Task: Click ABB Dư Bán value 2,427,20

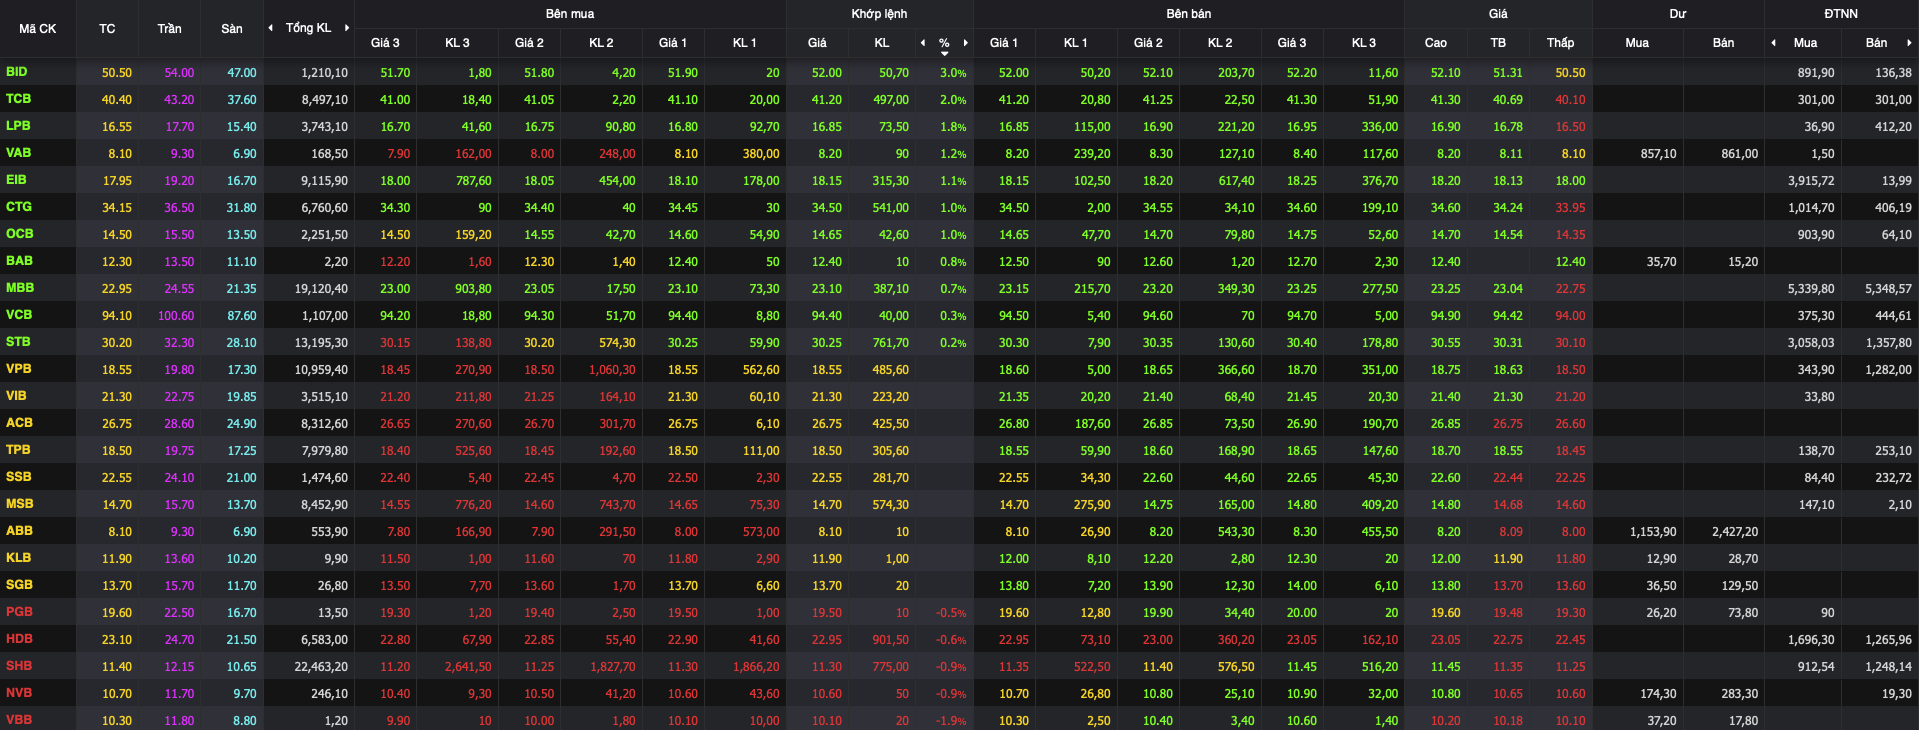Action: click(x=1735, y=532)
